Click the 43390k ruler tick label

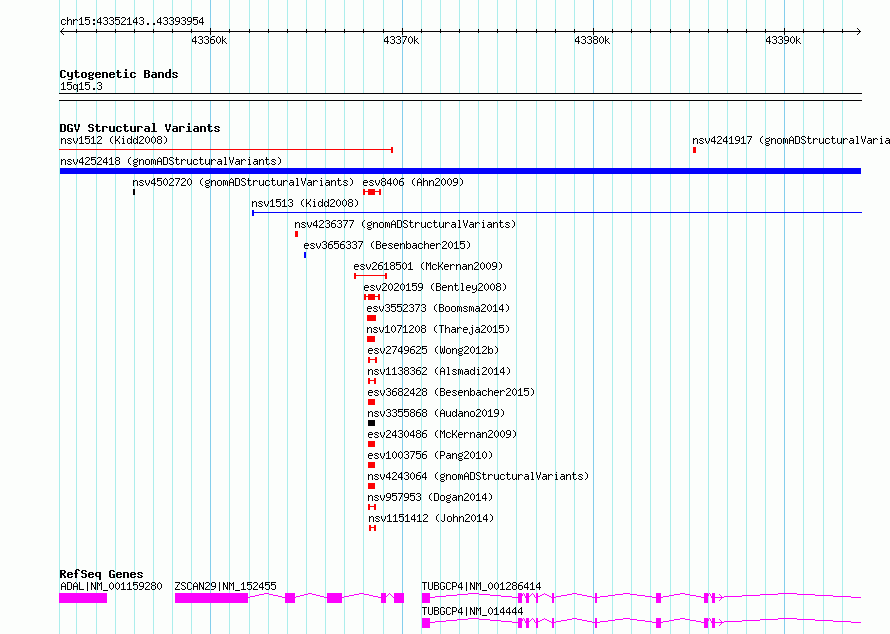[x=783, y=40]
